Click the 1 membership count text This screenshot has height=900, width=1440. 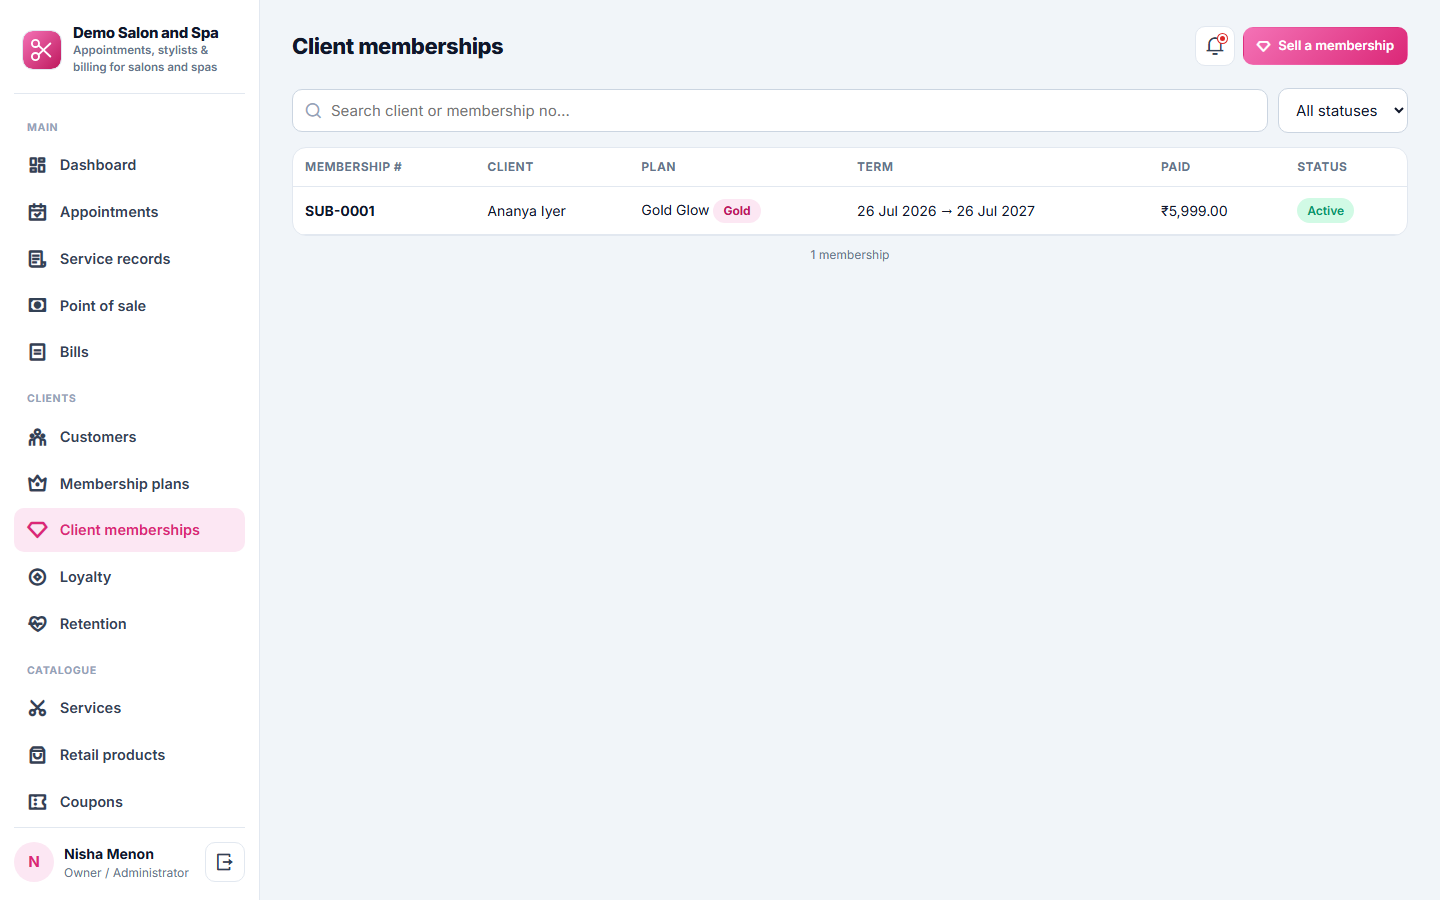pyautogui.click(x=850, y=255)
